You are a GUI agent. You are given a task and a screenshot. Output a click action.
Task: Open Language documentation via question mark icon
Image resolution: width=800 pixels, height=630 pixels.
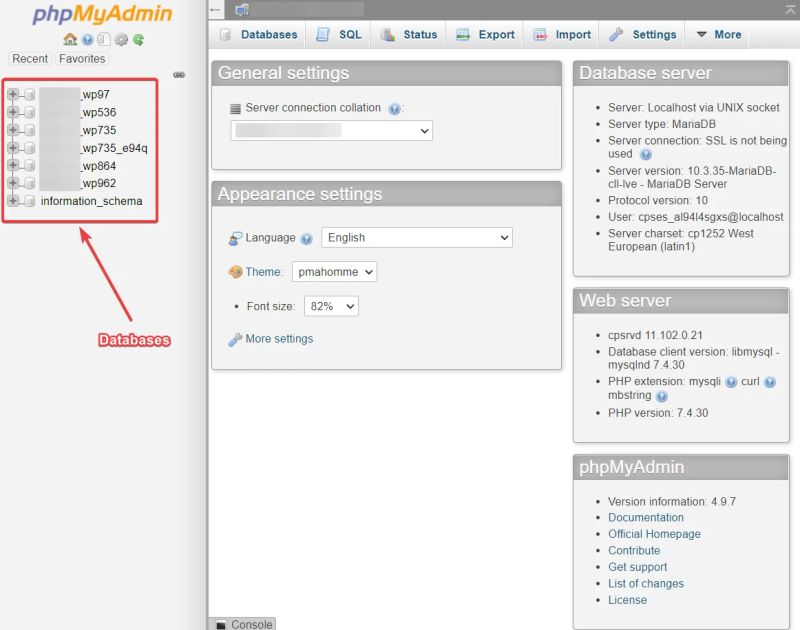308,237
